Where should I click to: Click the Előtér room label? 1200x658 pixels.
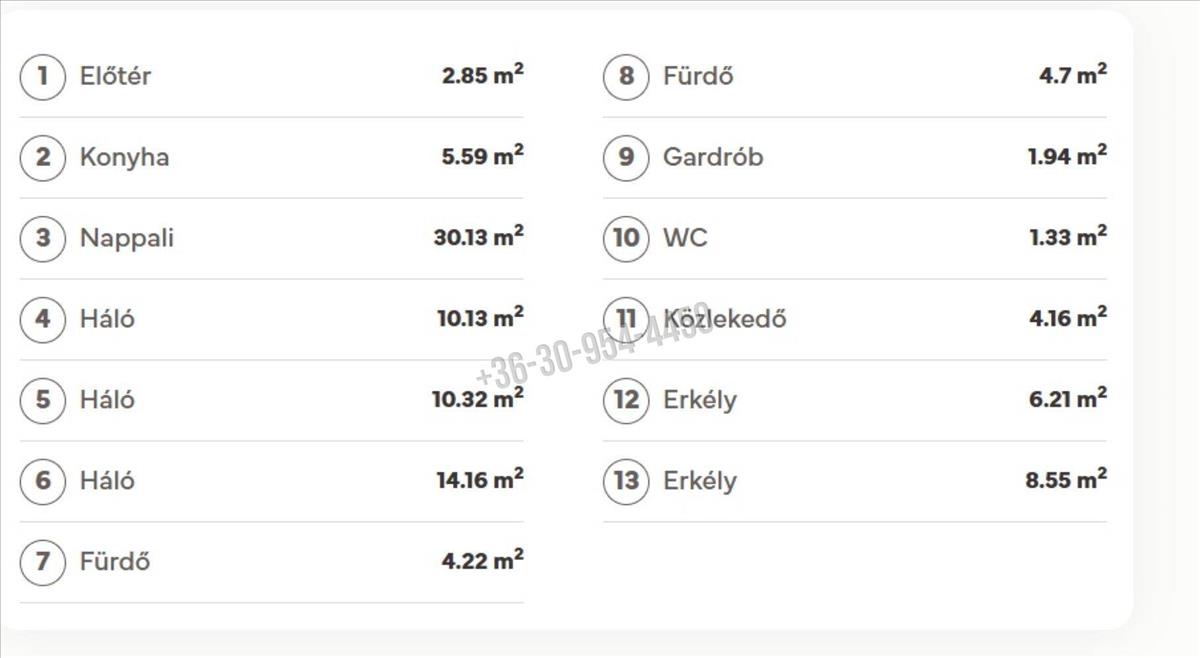pyautogui.click(x=115, y=76)
